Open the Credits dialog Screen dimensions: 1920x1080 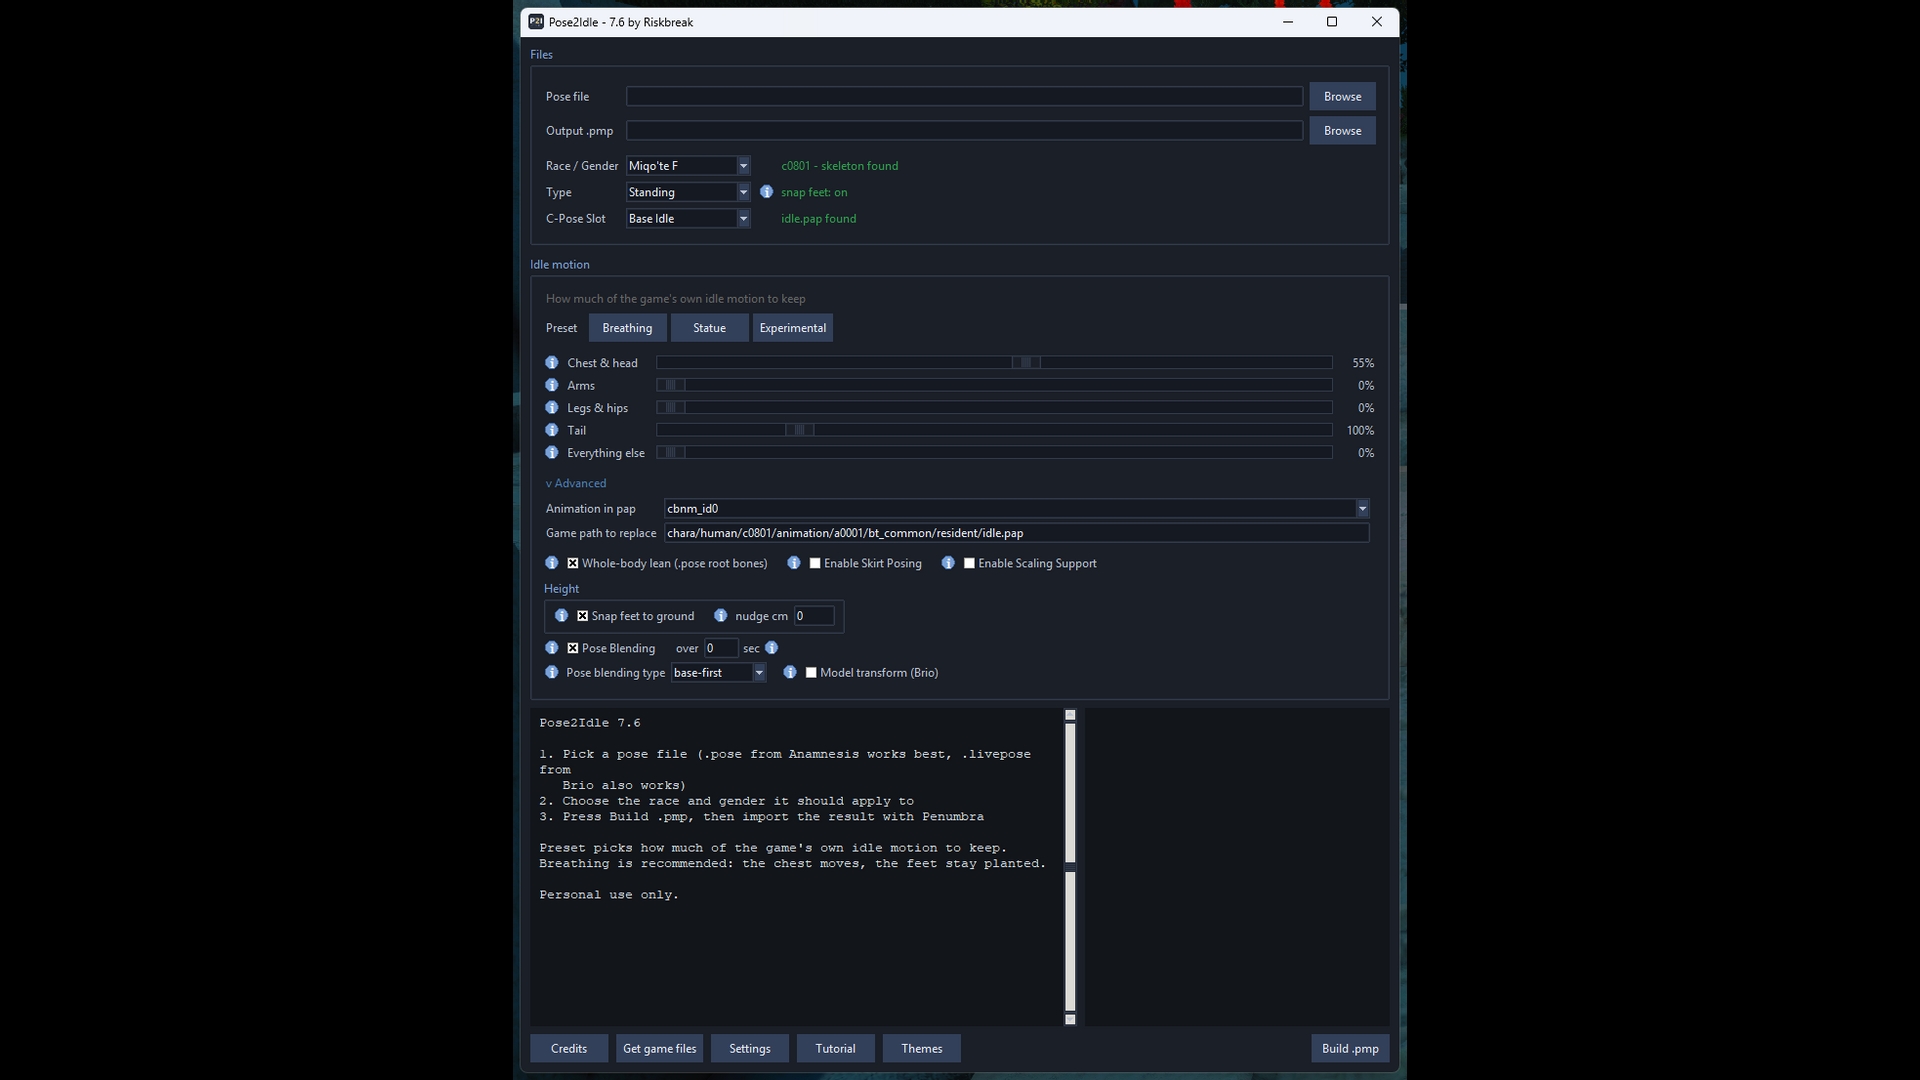(569, 1048)
